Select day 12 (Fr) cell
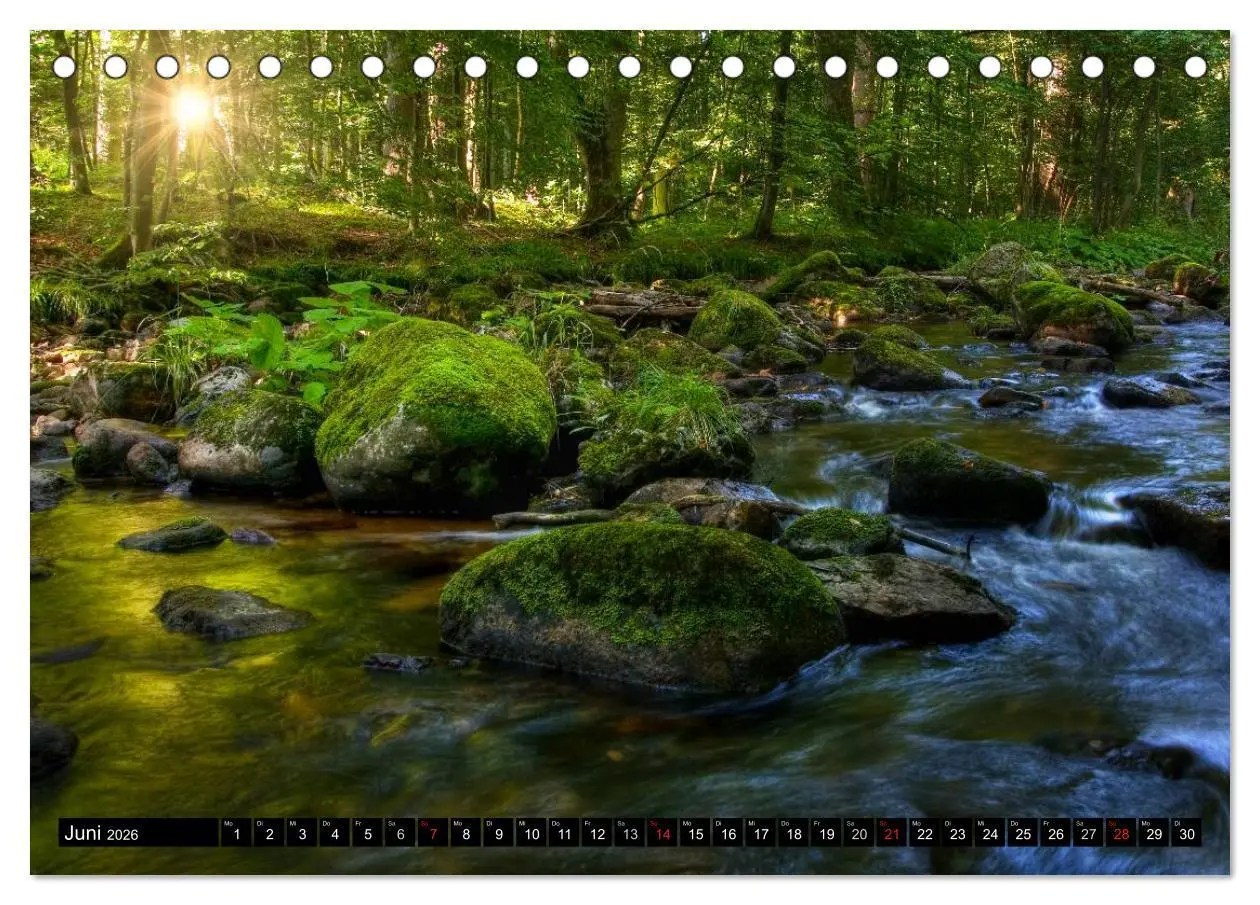Image resolution: width=1260 pixels, height=905 pixels. (x=597, y=832)
